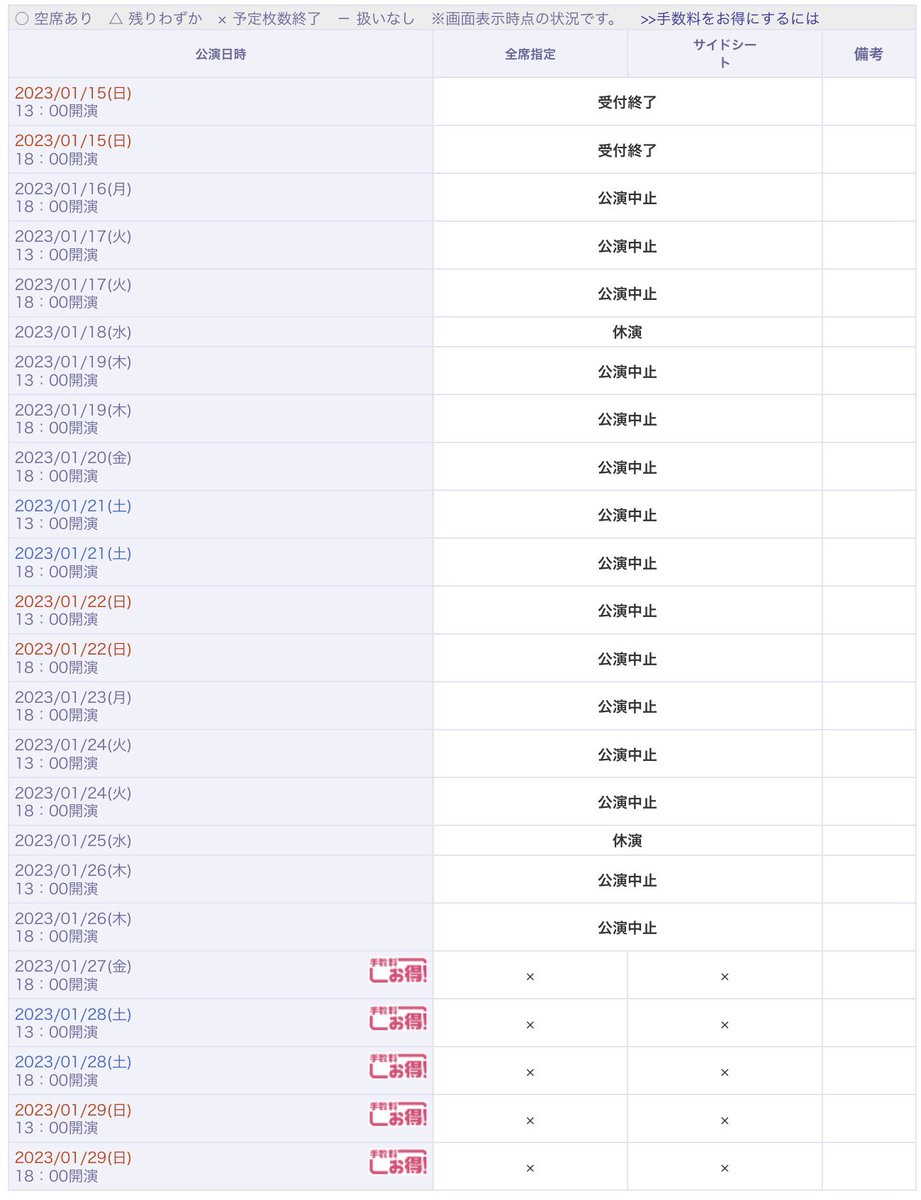The width and height of the screenshot is (921, 1200).
Task: Select サイドシート × mark for 01/27 18:00
Action: pos(725,977)
